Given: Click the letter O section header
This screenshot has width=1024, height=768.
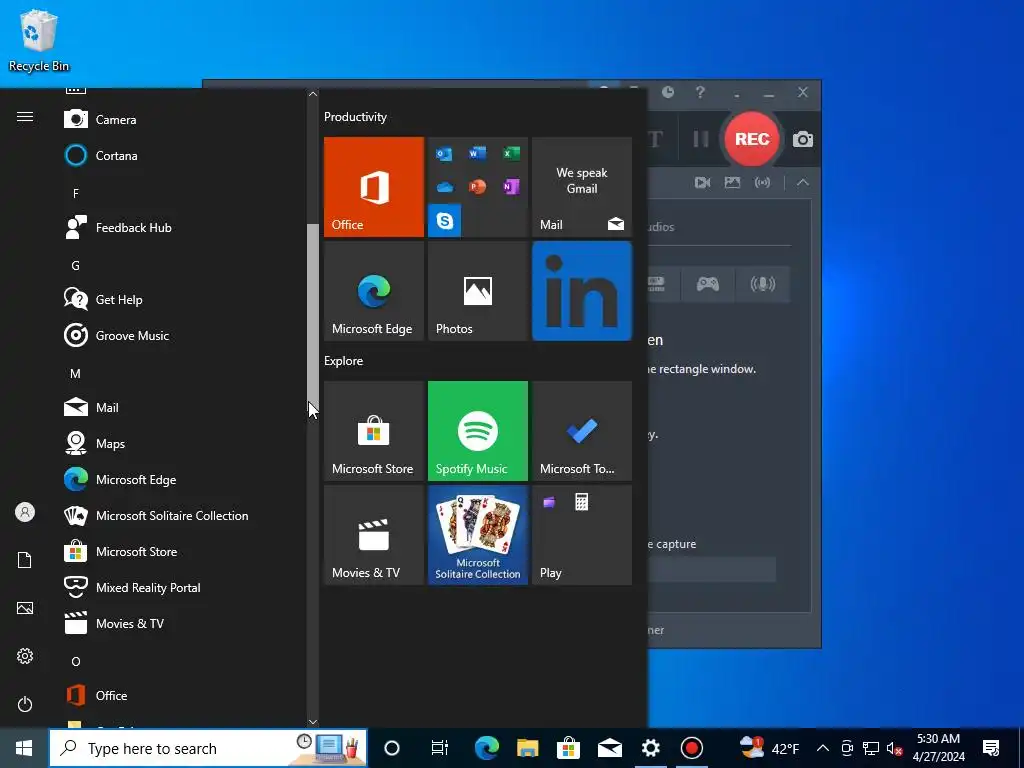Looking at the screenshot, I should pos(76,662).
